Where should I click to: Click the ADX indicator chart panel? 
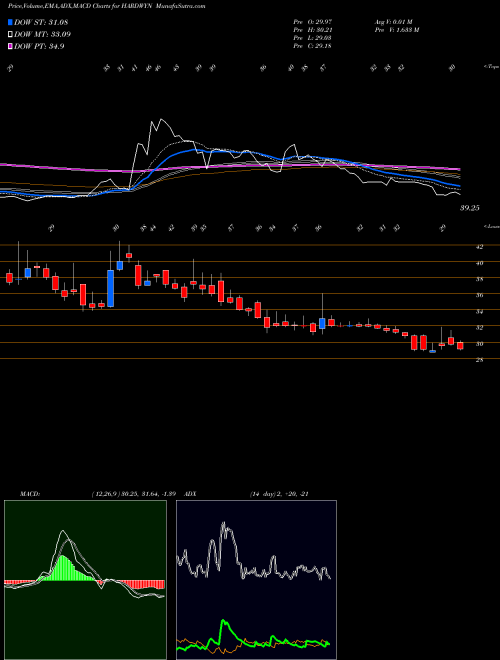256,580
